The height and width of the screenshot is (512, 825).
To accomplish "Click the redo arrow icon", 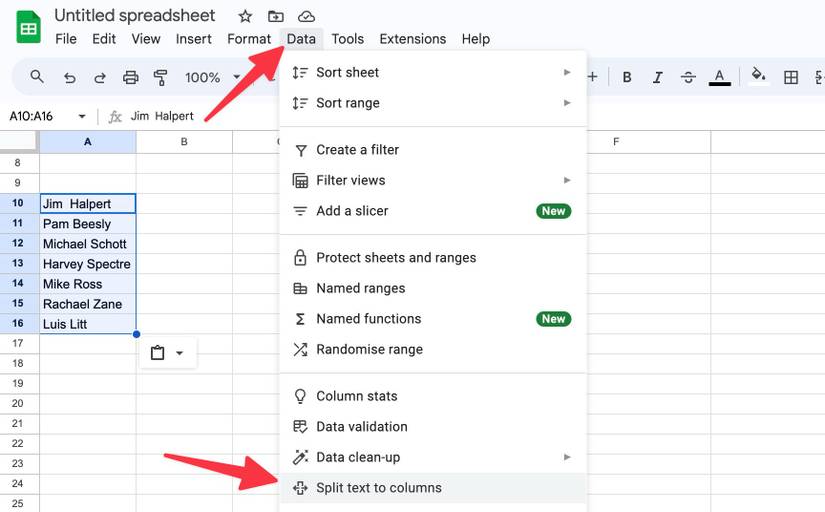I will (x=100, y=77).
